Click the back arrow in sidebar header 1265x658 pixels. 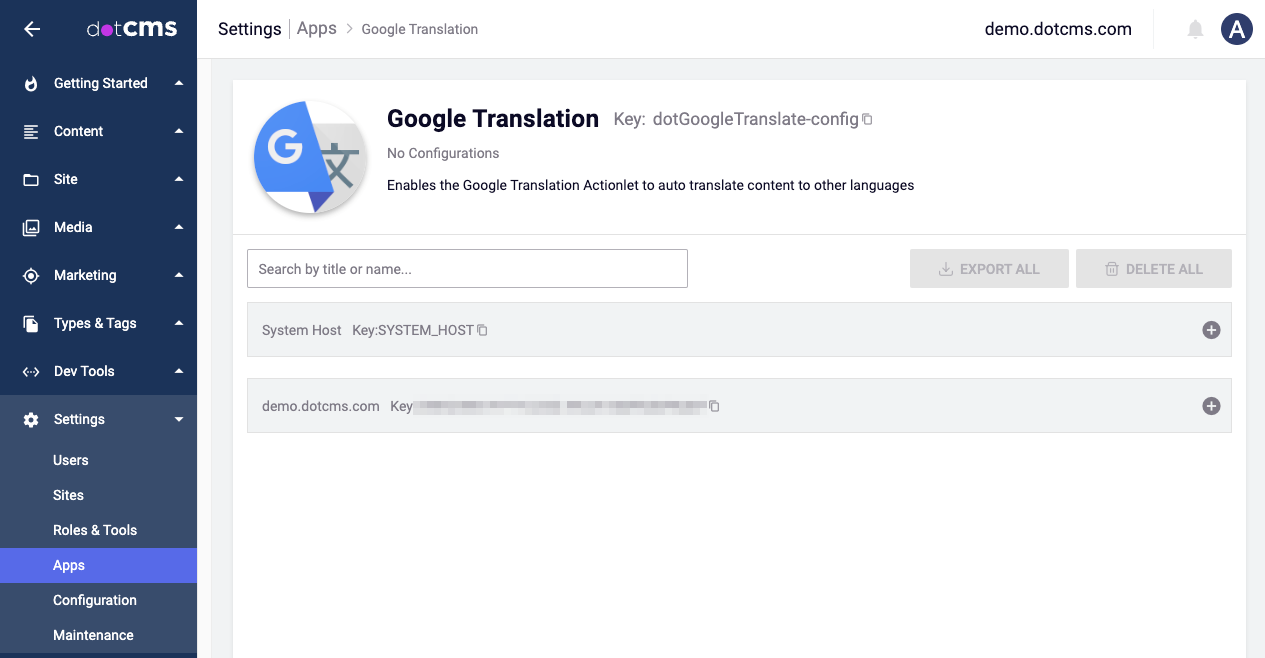[32, 29]
